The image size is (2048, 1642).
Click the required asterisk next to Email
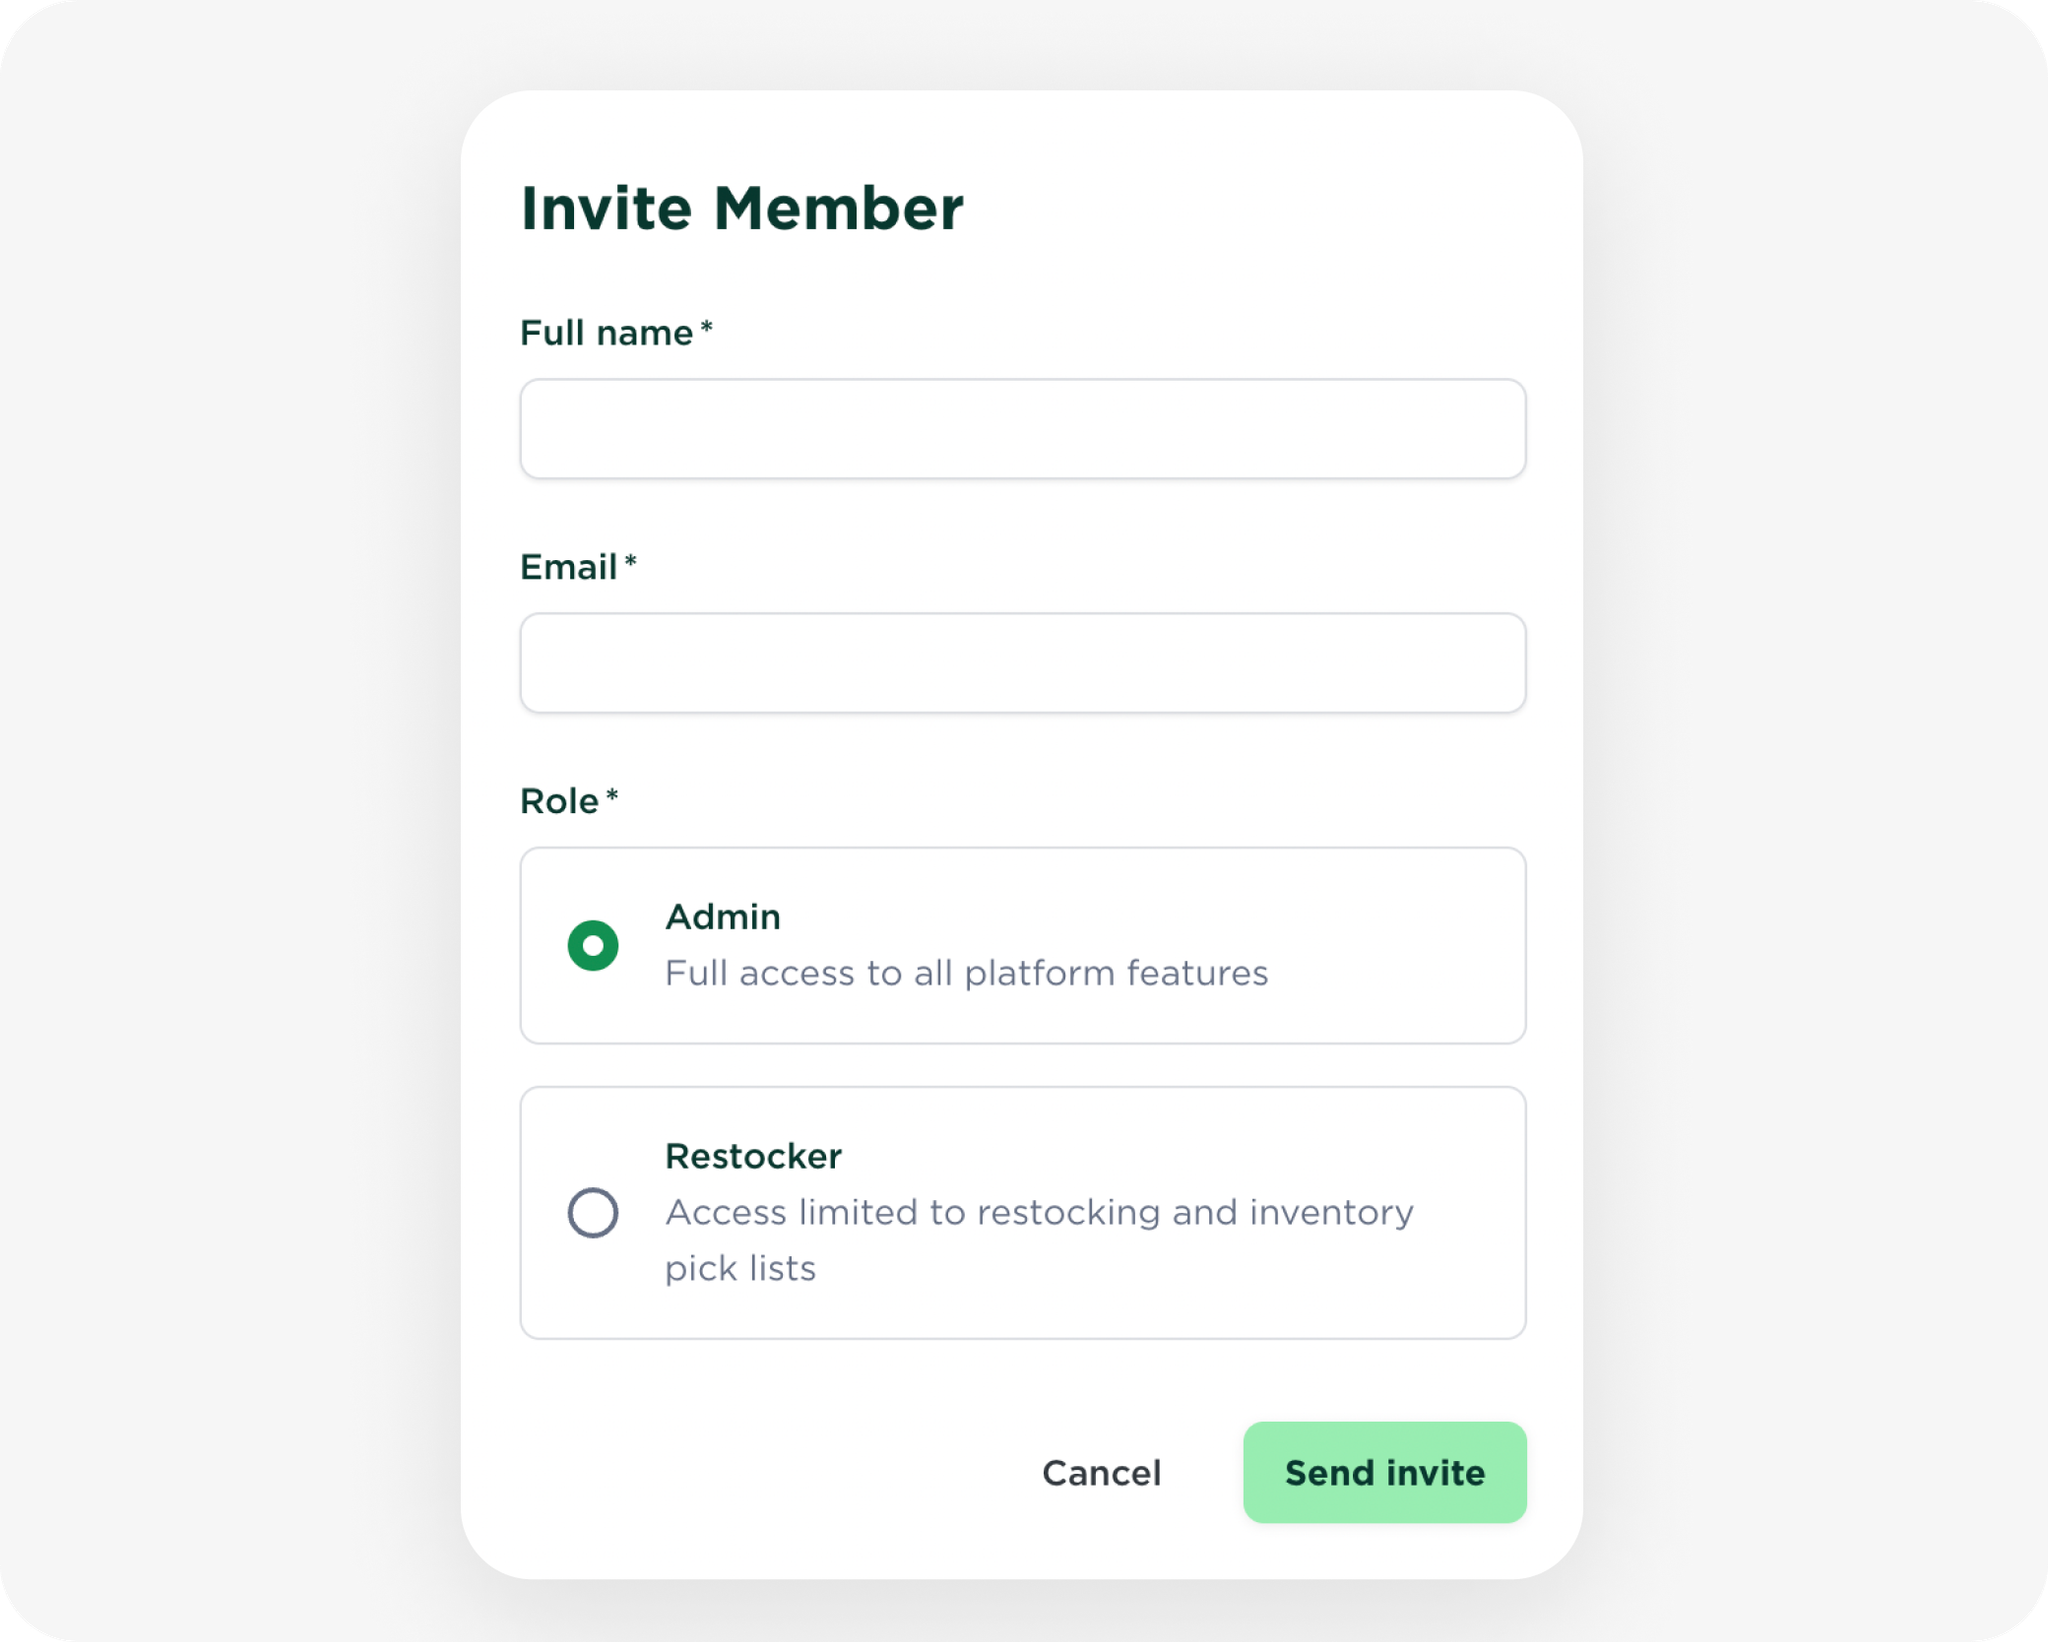click(x=631, y=562)
